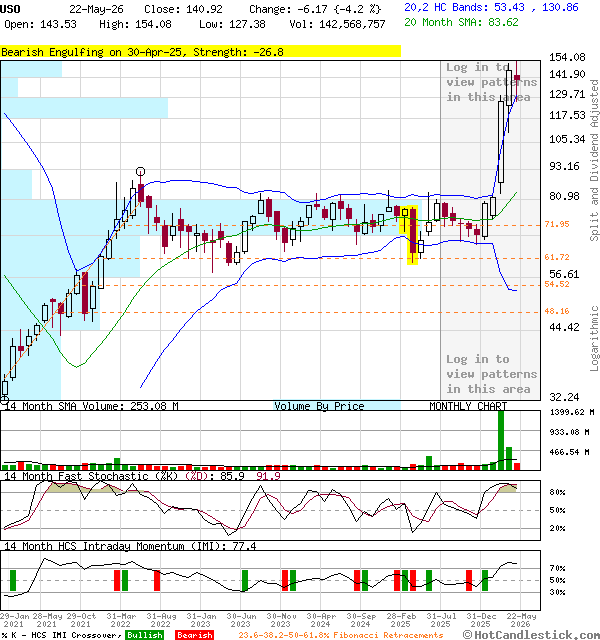Click the 31-Mar 2022 date axis label
600x640 pixels.
[121, 620]
